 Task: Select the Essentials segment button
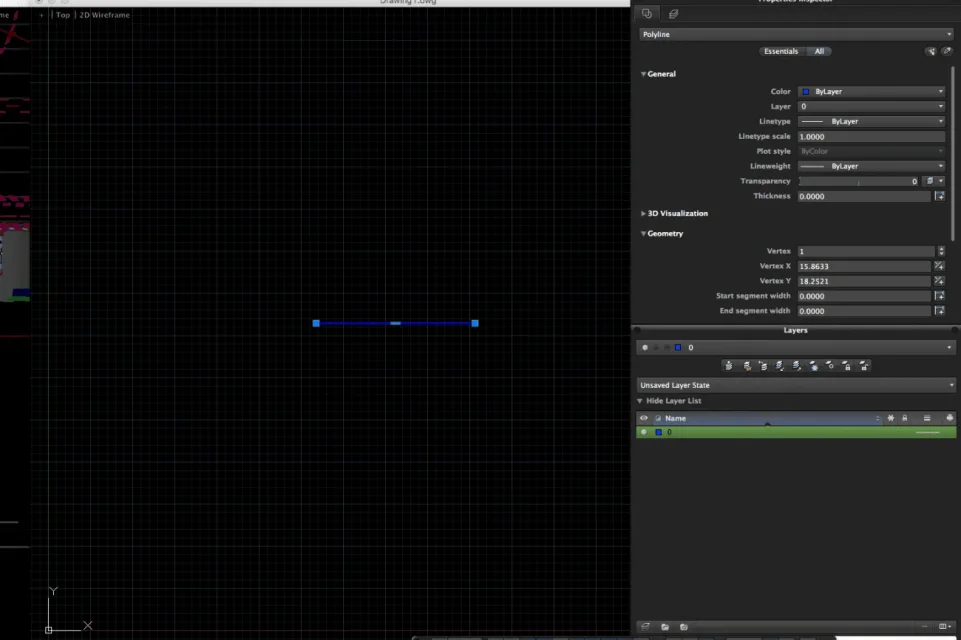(x=781, y=51)
